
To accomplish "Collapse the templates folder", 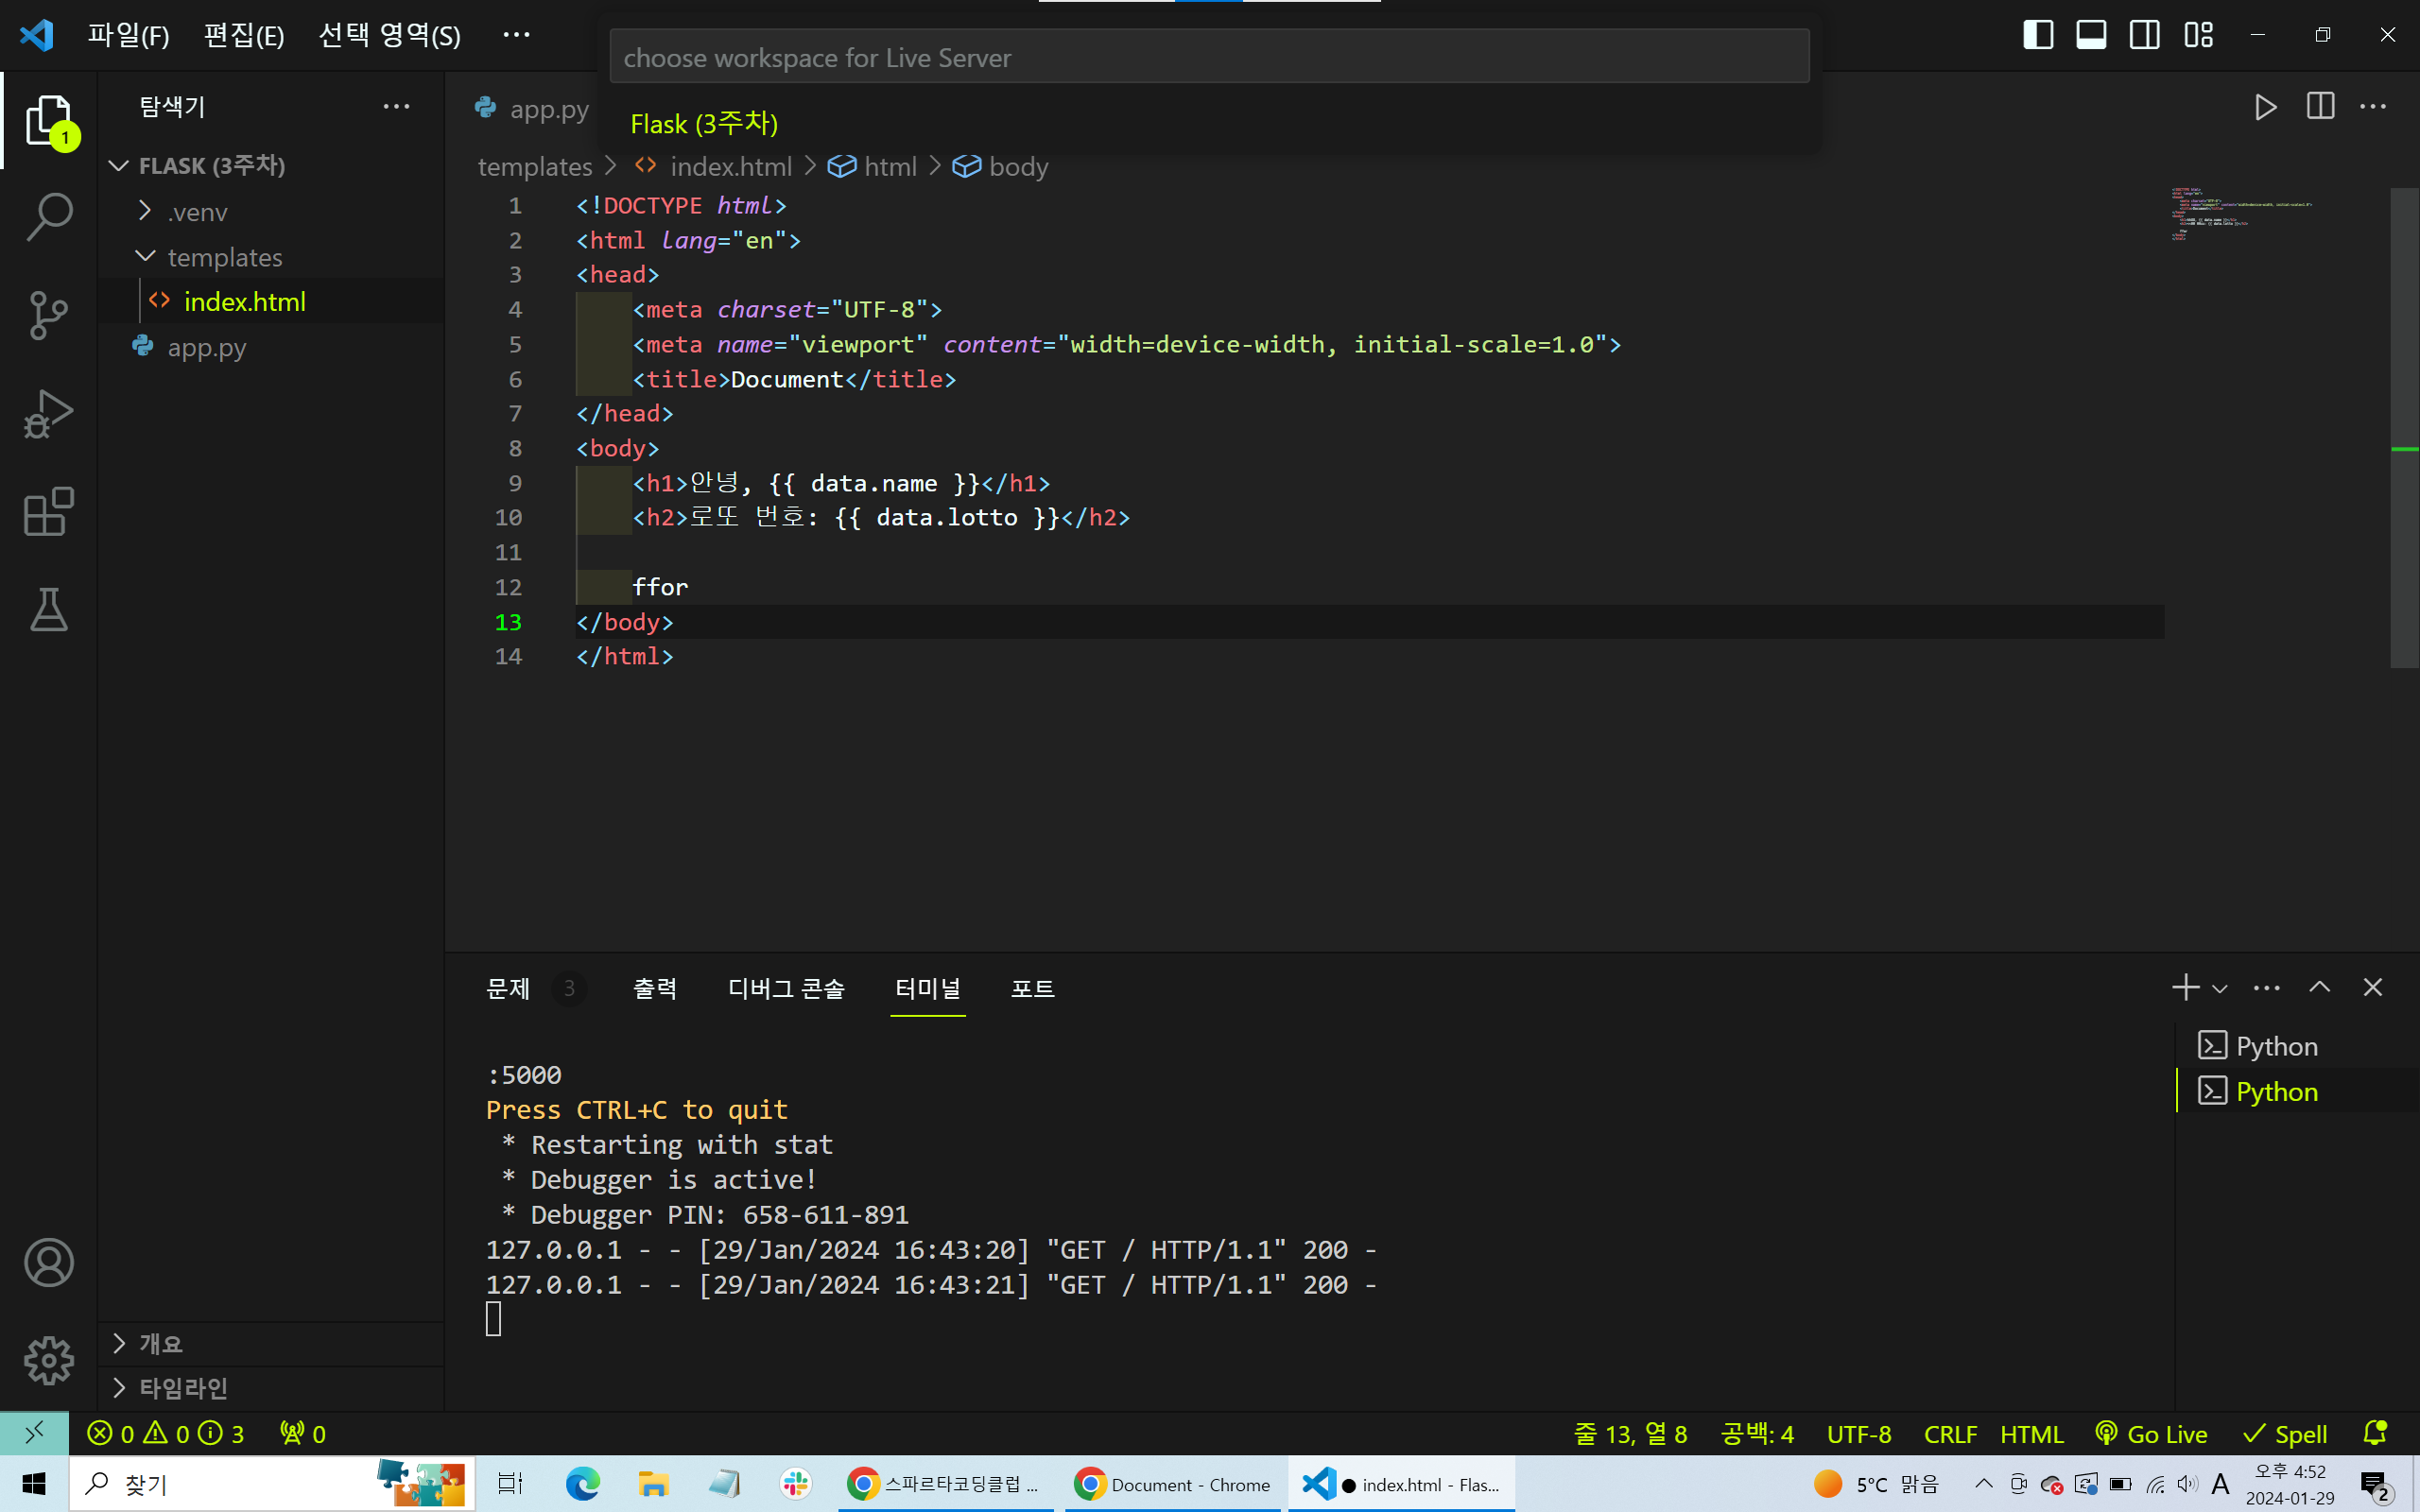I will tap(270, 257).
